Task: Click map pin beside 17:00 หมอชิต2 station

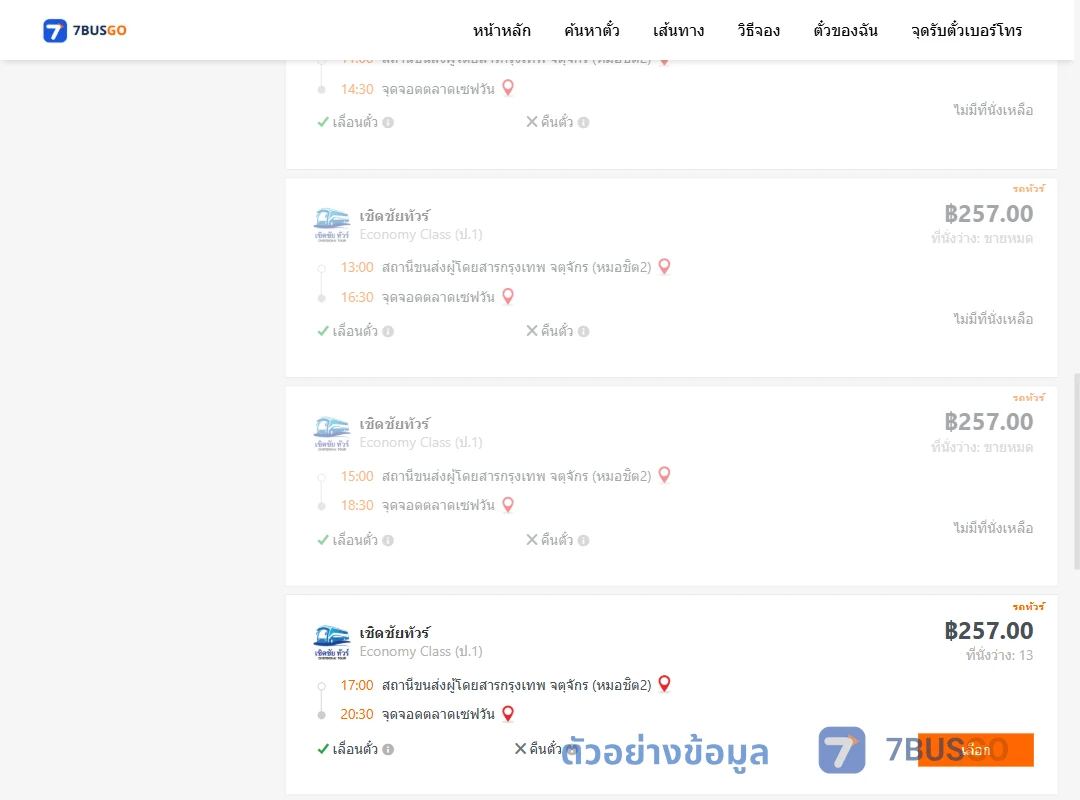Action: coord(665,684)
